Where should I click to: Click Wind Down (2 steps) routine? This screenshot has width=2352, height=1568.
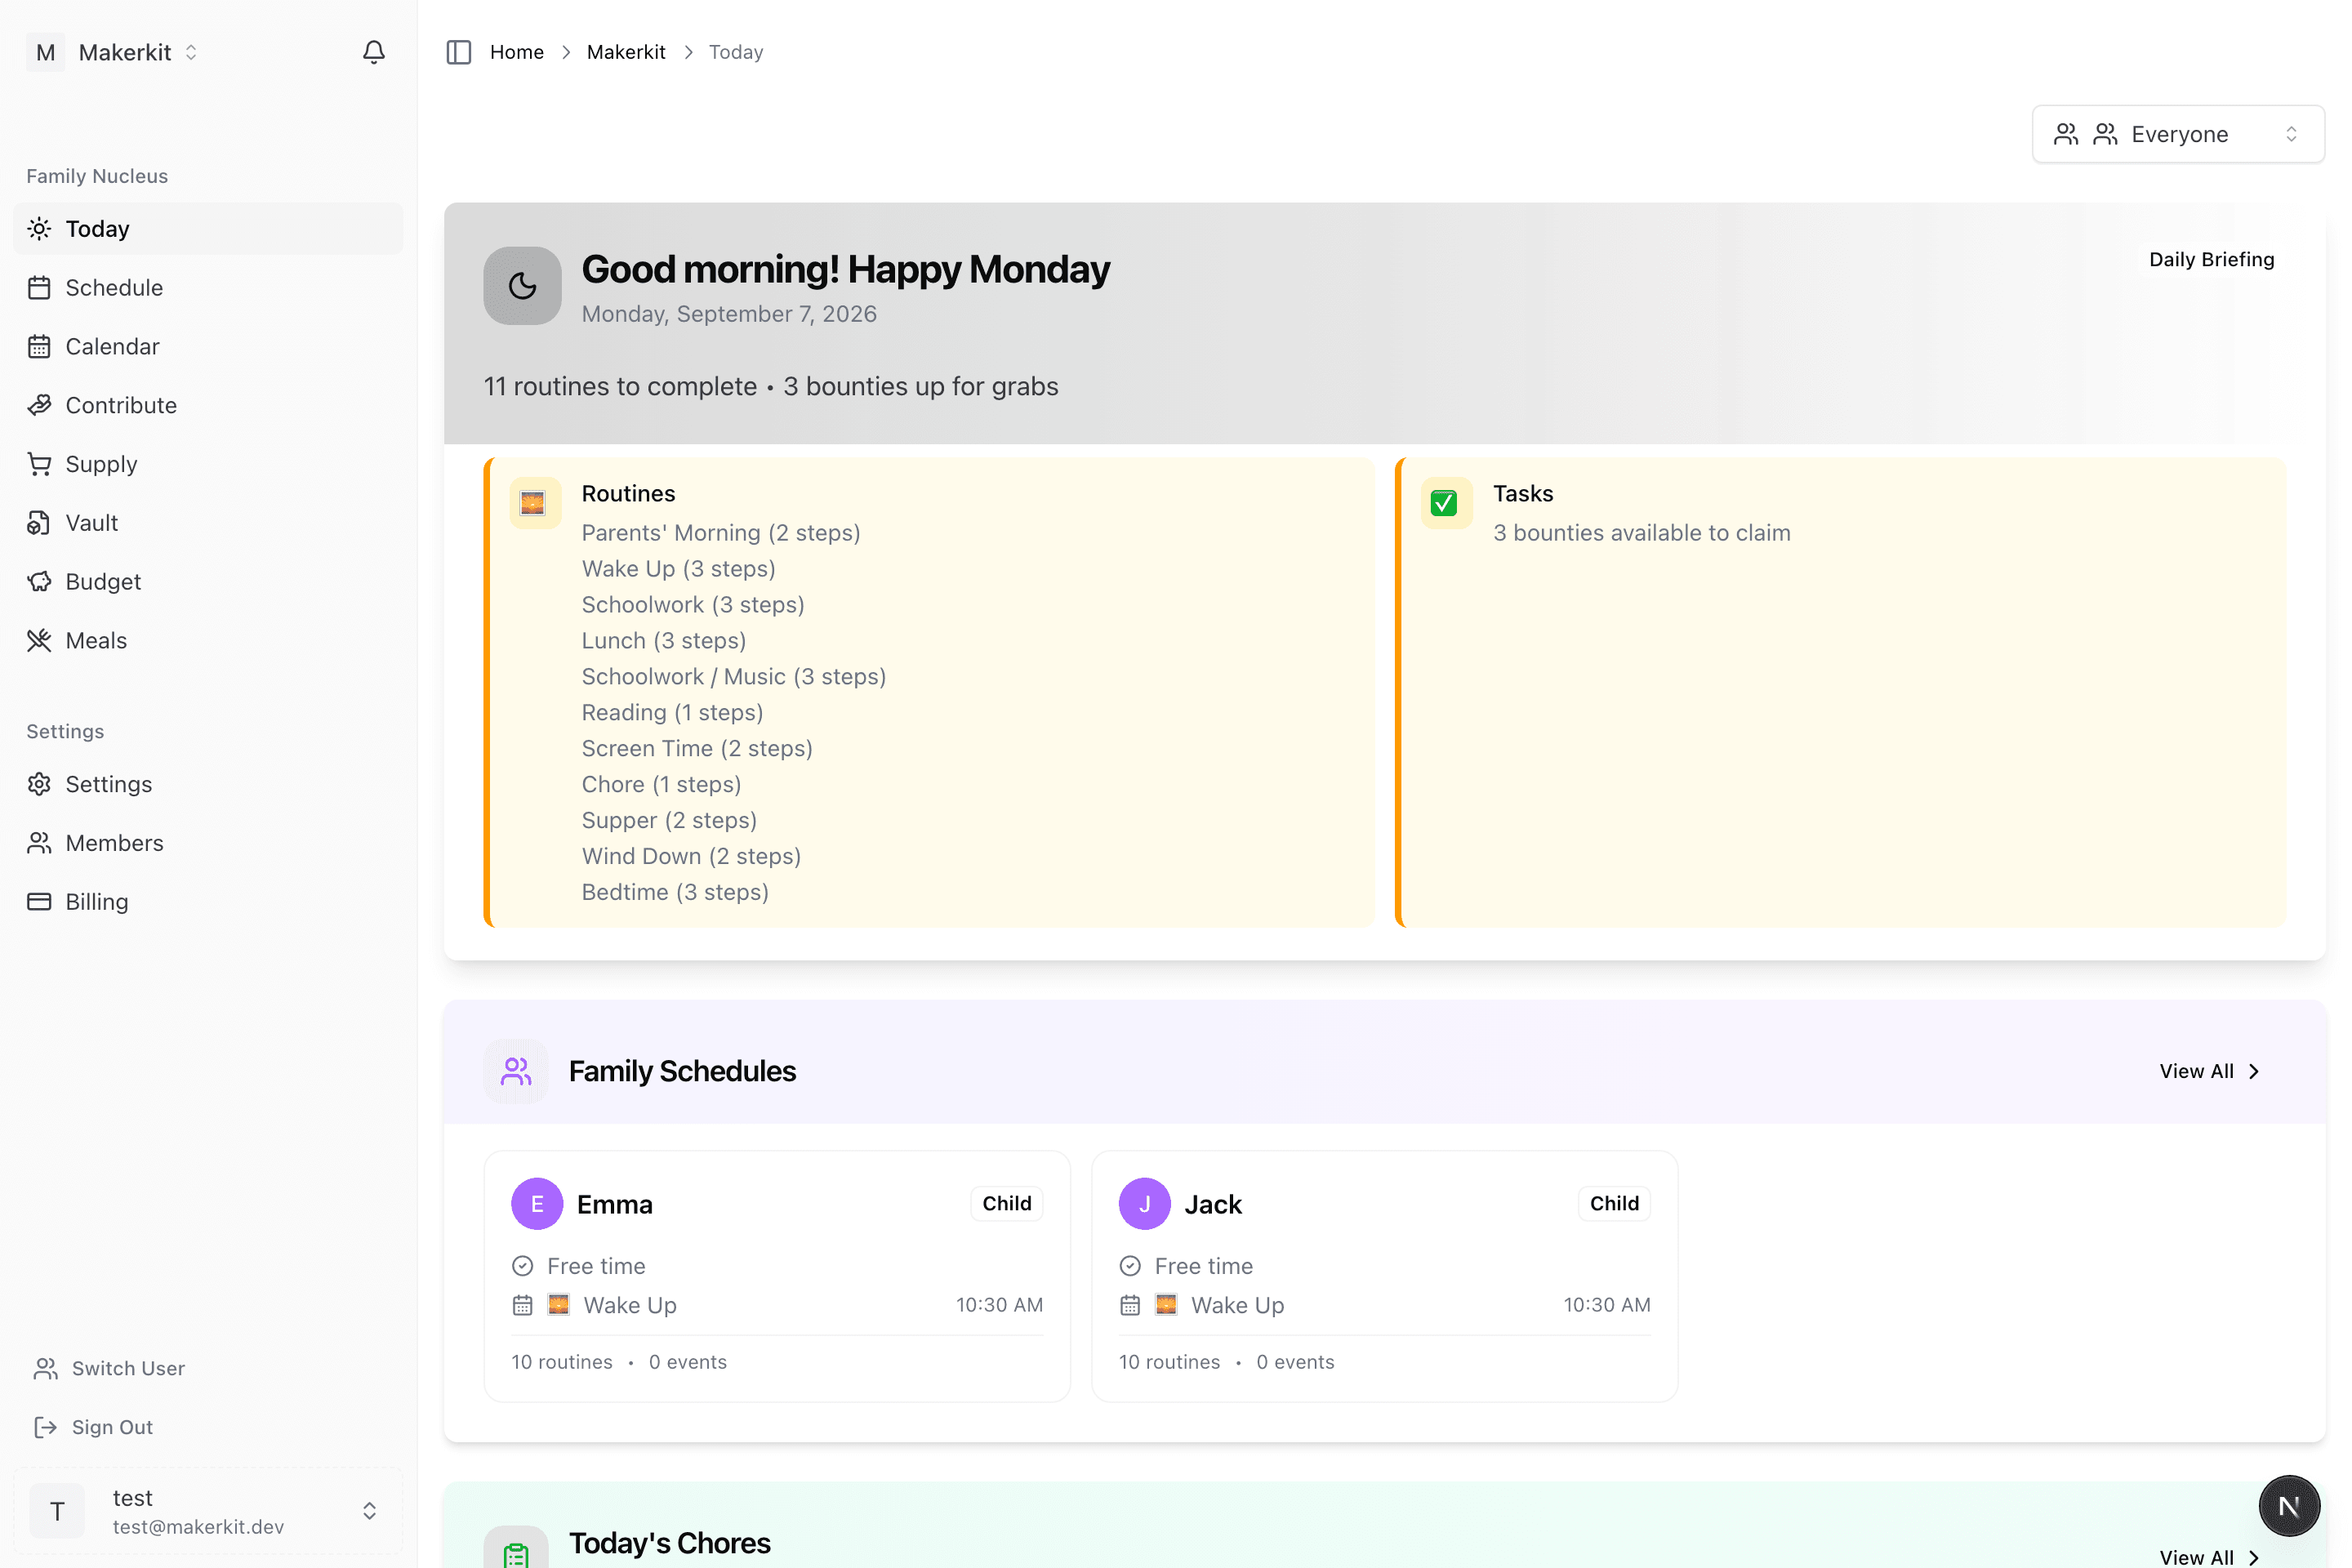click(692, 857)
